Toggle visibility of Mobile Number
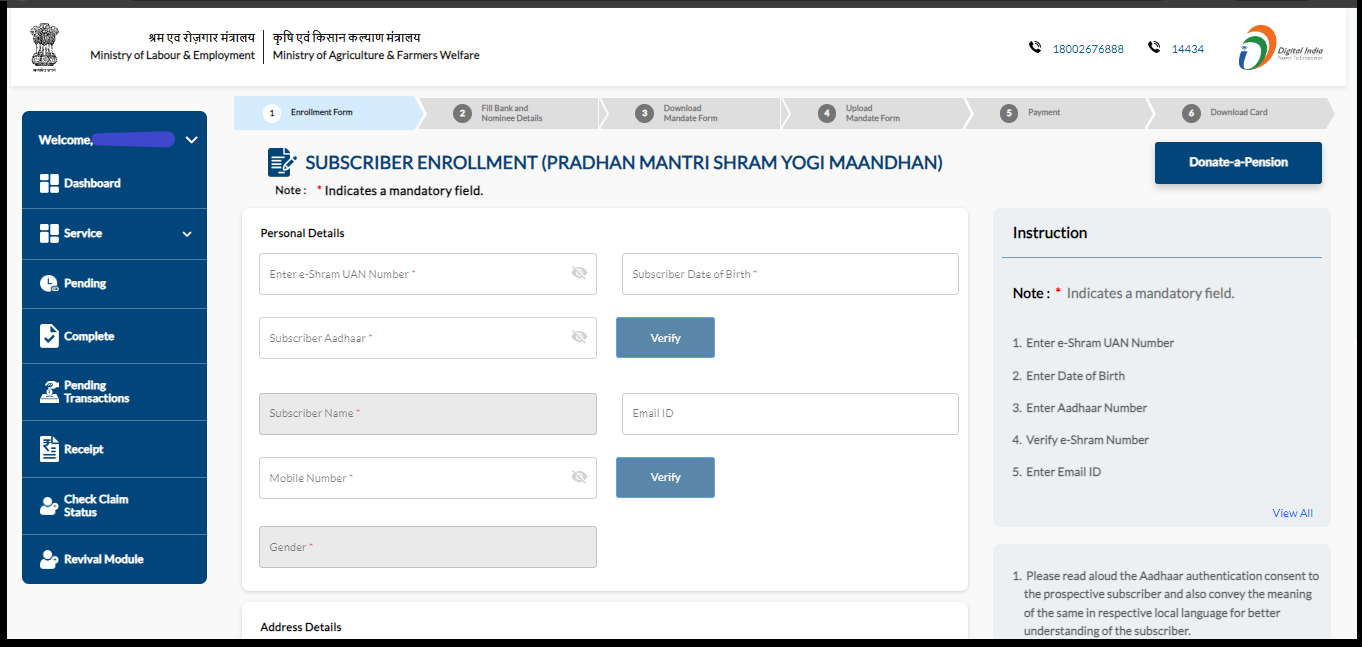Image resolution: width=1362 pixels, height=647 pixels. coord(579,477)
